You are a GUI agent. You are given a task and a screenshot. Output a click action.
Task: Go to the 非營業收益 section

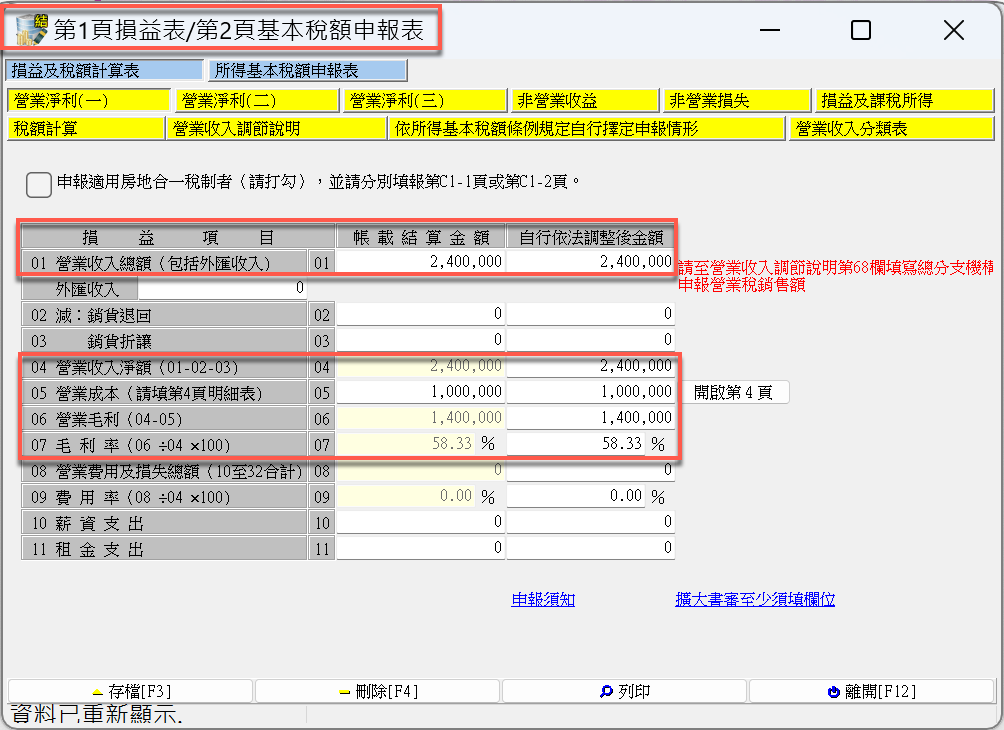585,101
